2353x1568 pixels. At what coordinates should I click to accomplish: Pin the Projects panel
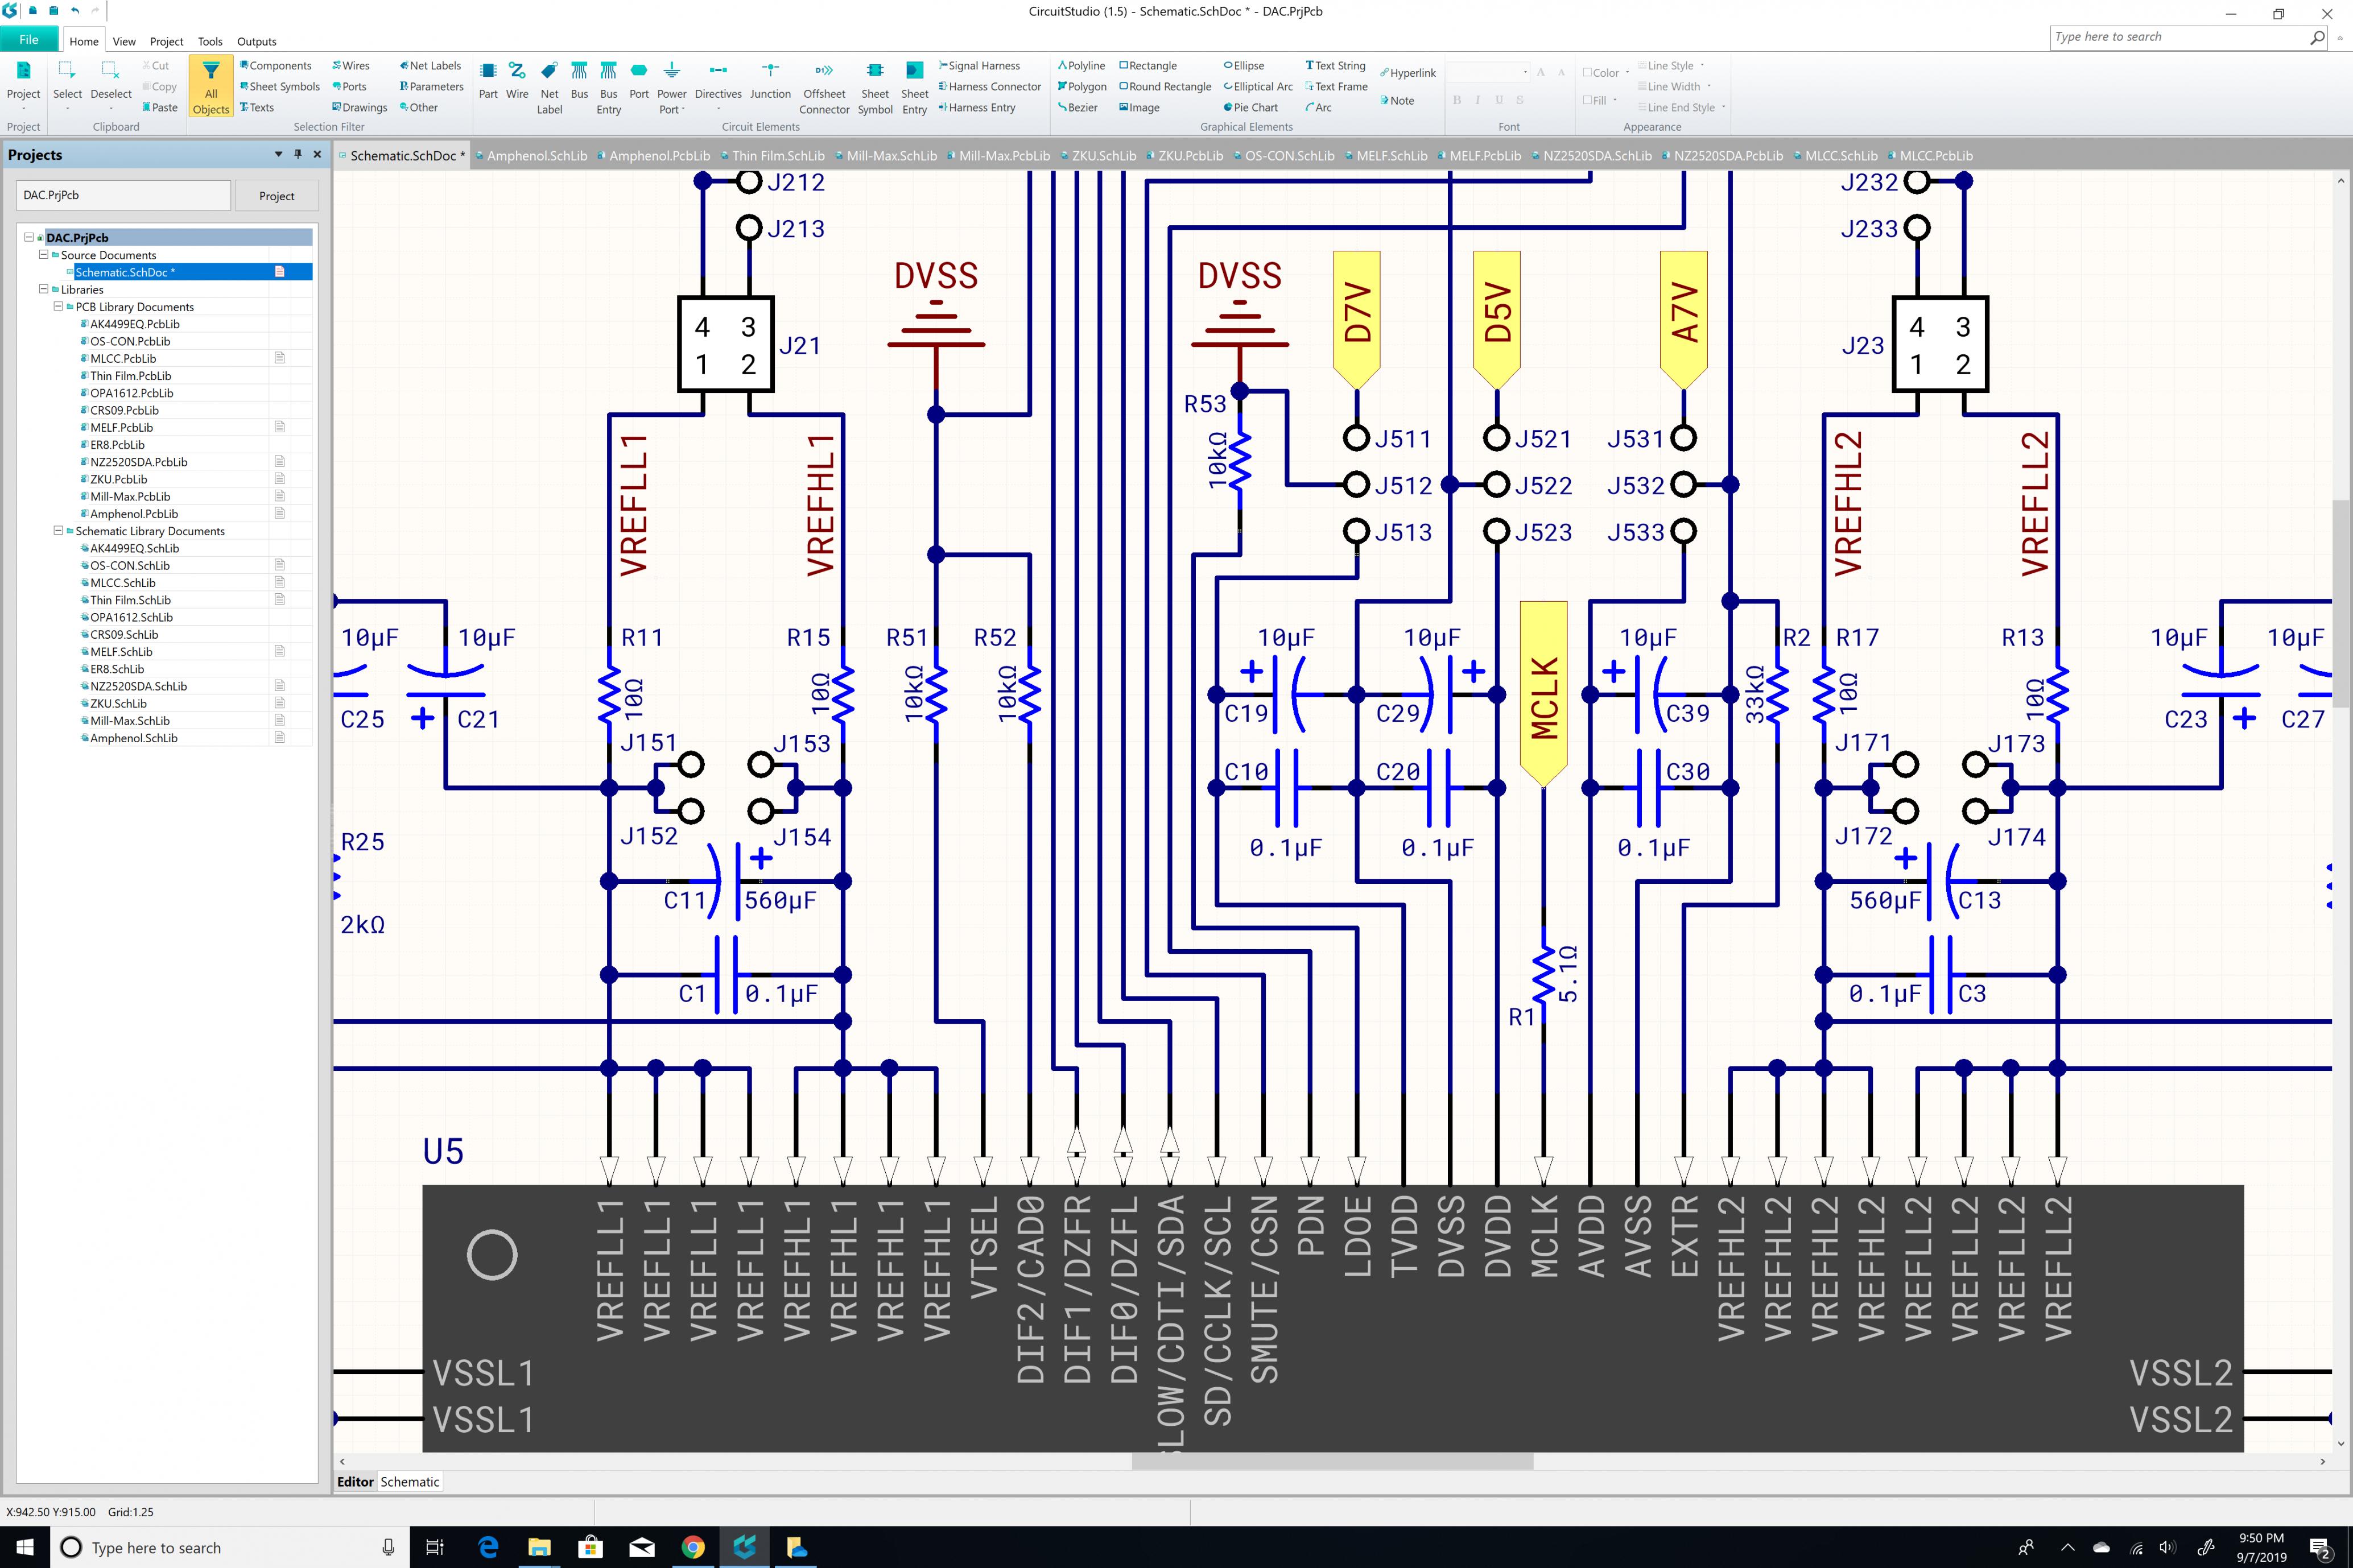coord(297,154)
